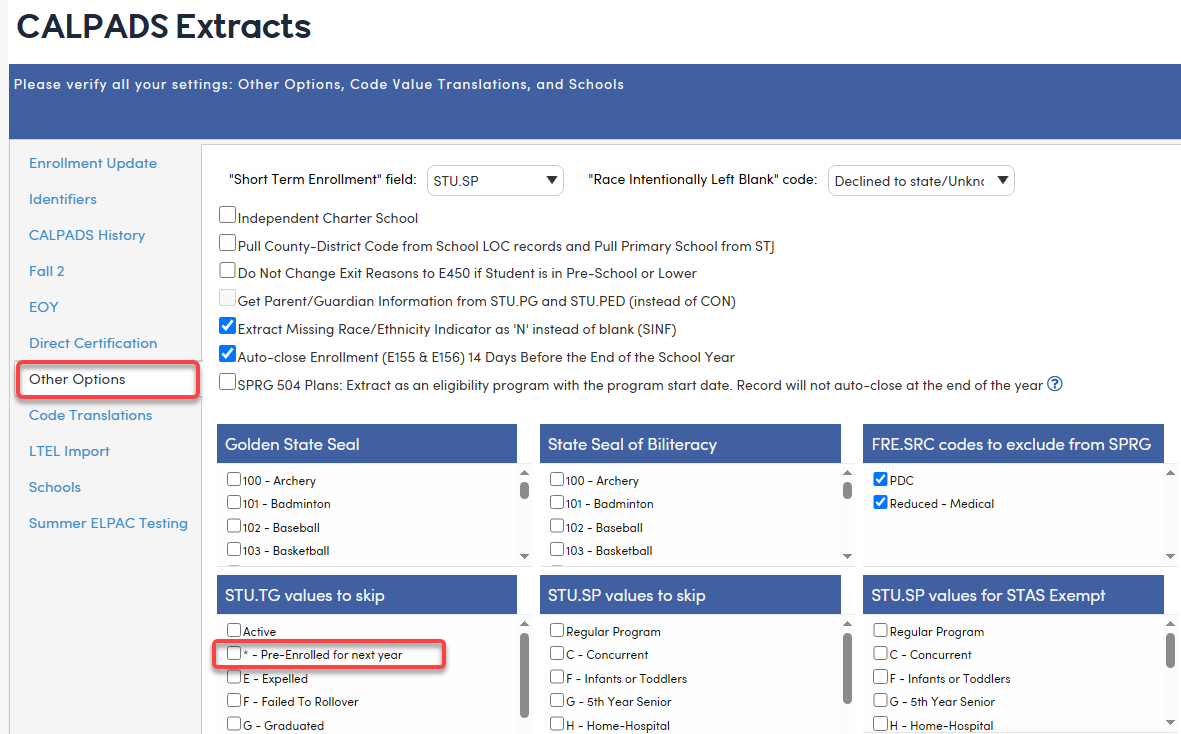This screenshot has height=734, width=1181.
Task: Open Code Translations section
Action: (90, 416)
